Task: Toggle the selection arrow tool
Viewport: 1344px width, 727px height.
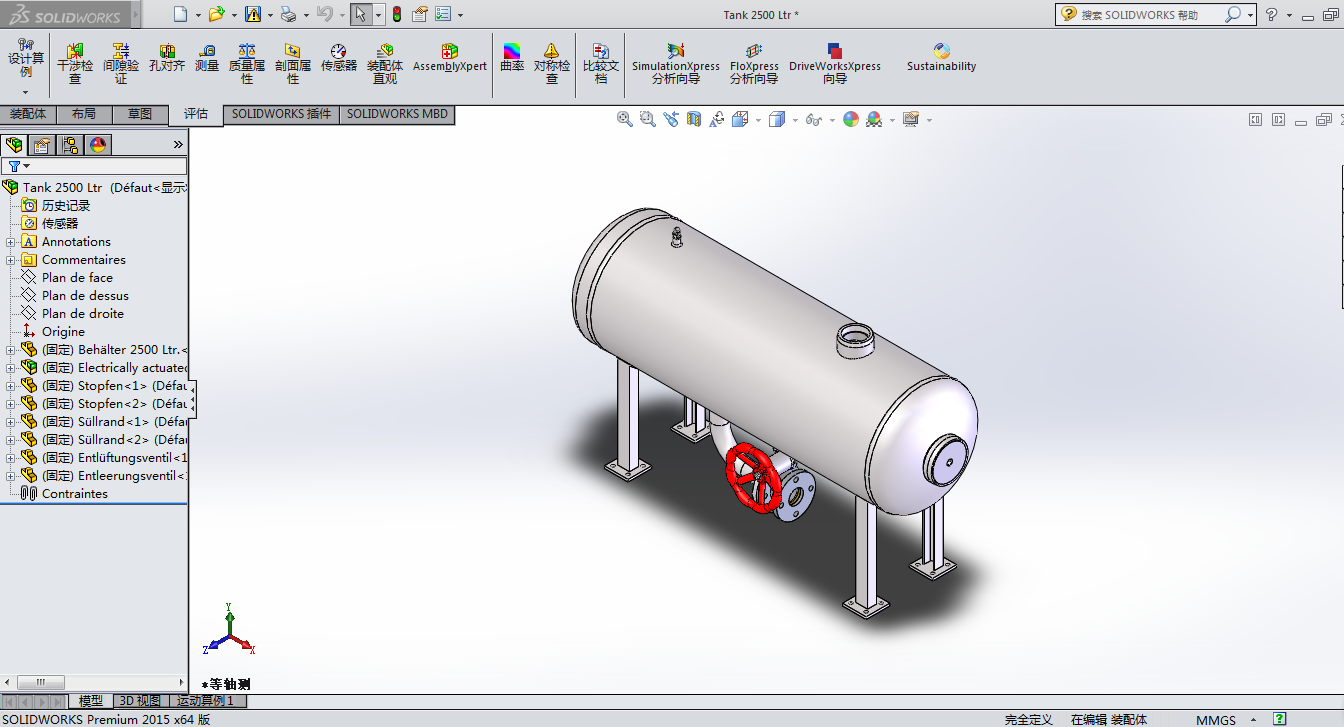Action: pyautogui.click(x=360, y=14)
